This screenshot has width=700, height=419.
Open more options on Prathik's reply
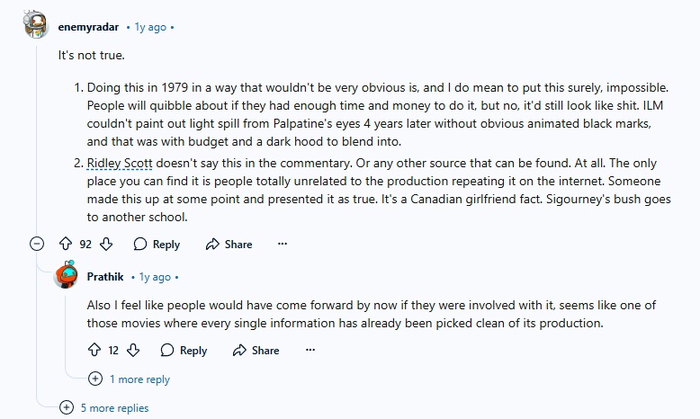tap(309, 350)
